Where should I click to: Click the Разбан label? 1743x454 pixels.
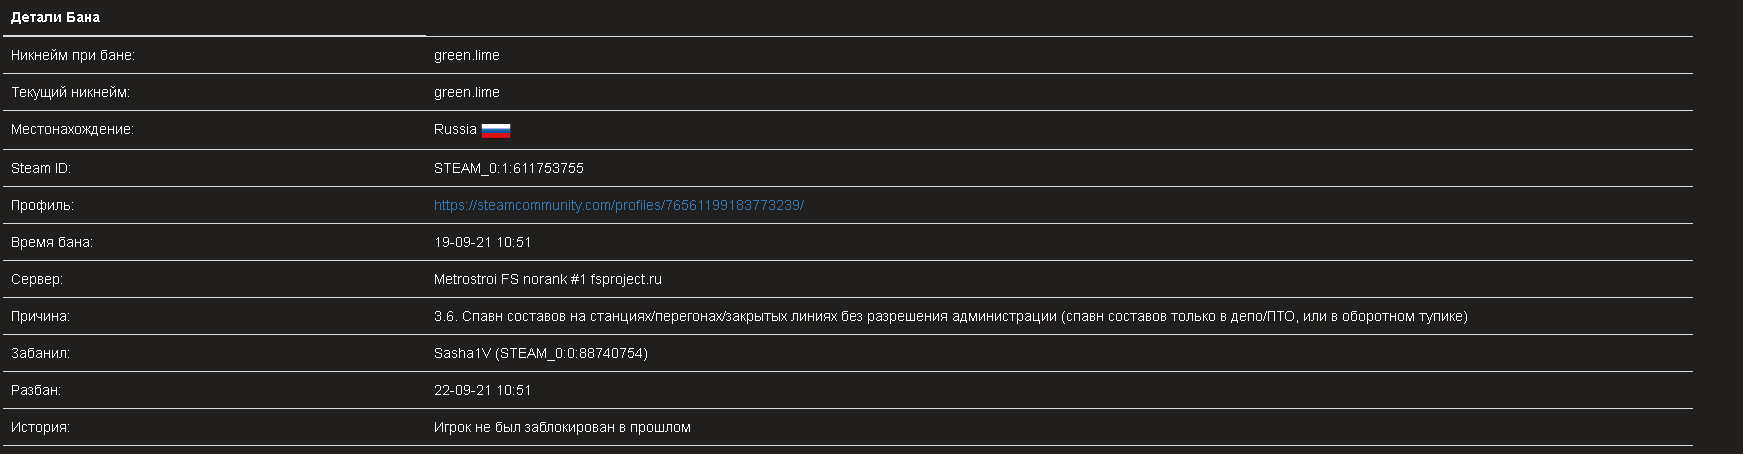(36, 390)
